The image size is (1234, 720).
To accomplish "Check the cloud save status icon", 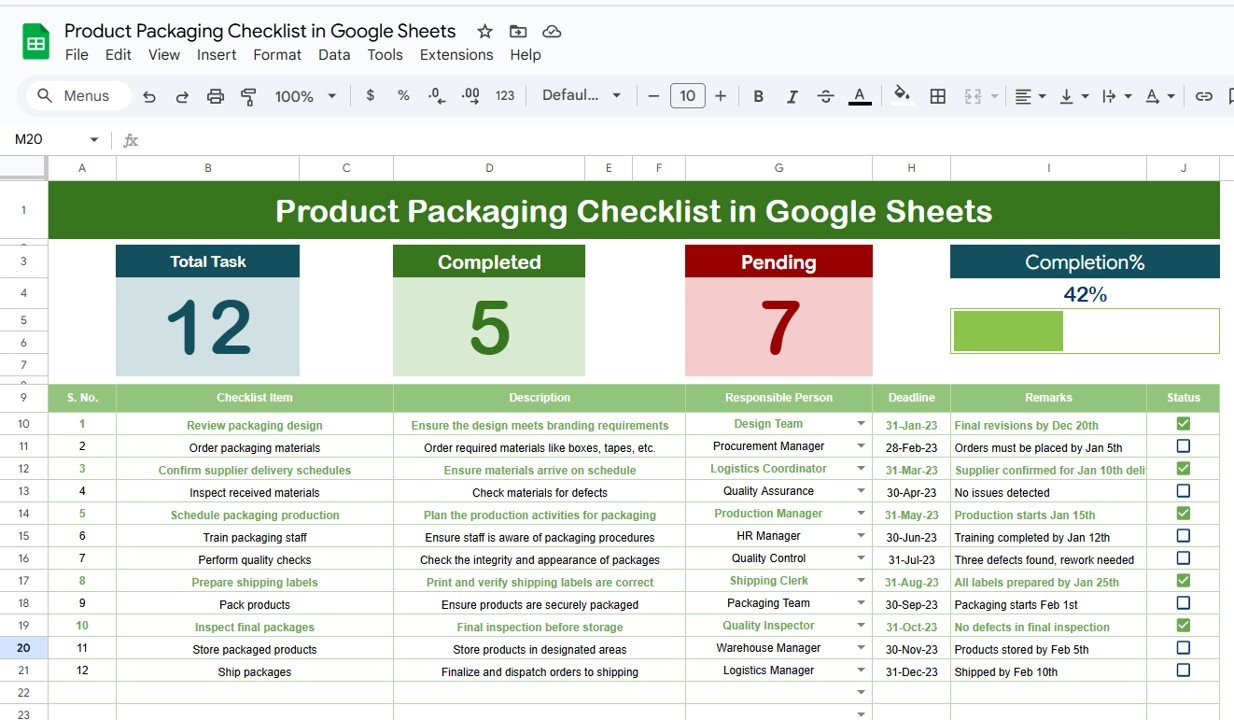I will click(x=551, y=31).
